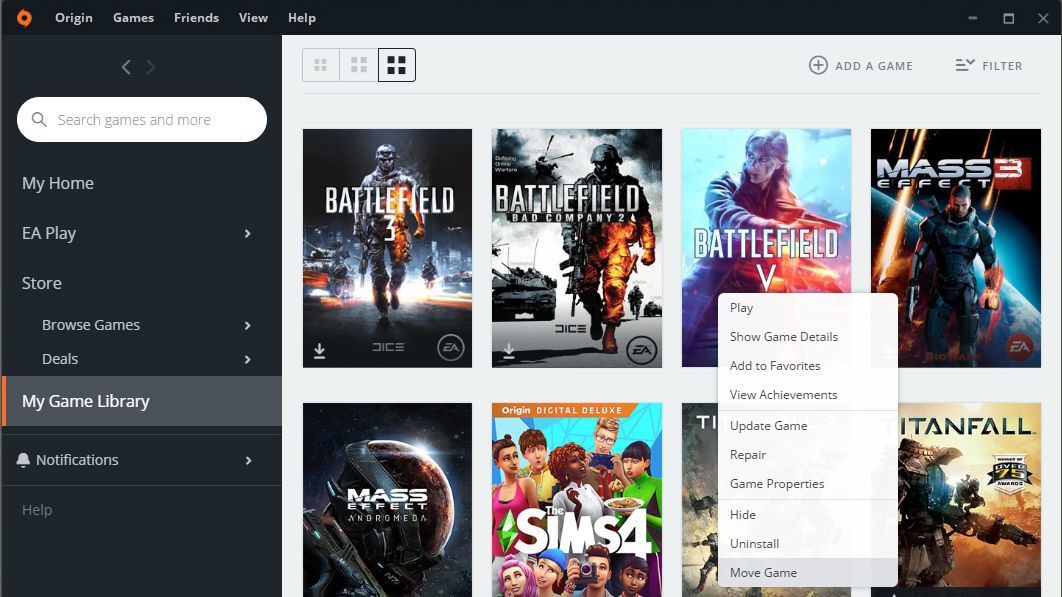Maximize the Origin window
This screenshot has height=597, width=1062.
[1008, 18]
